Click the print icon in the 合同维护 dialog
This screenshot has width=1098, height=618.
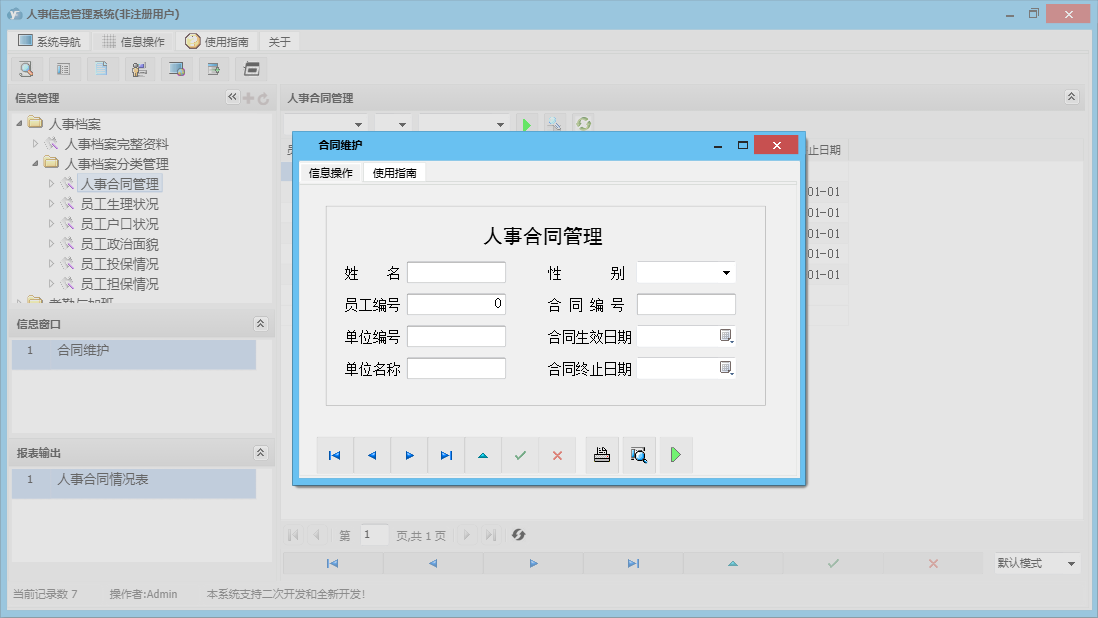601,455
